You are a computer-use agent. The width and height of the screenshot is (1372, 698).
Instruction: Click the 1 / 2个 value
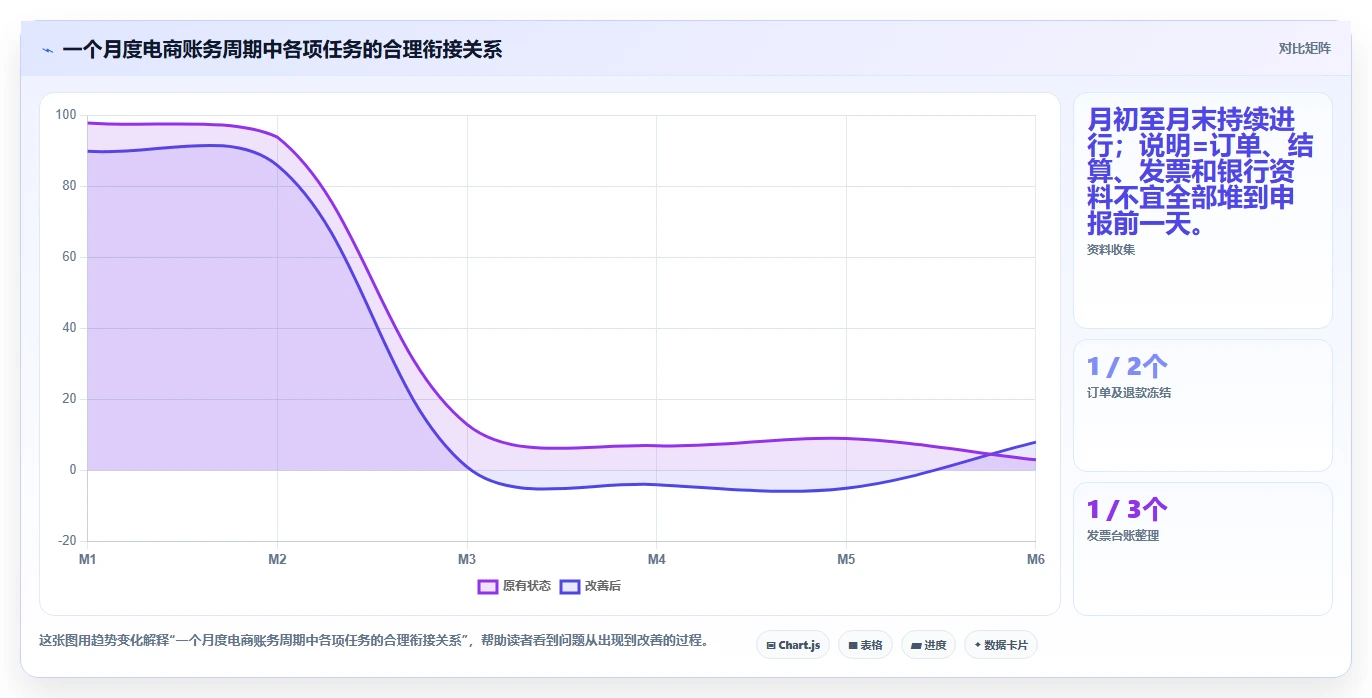[1127, 367]
